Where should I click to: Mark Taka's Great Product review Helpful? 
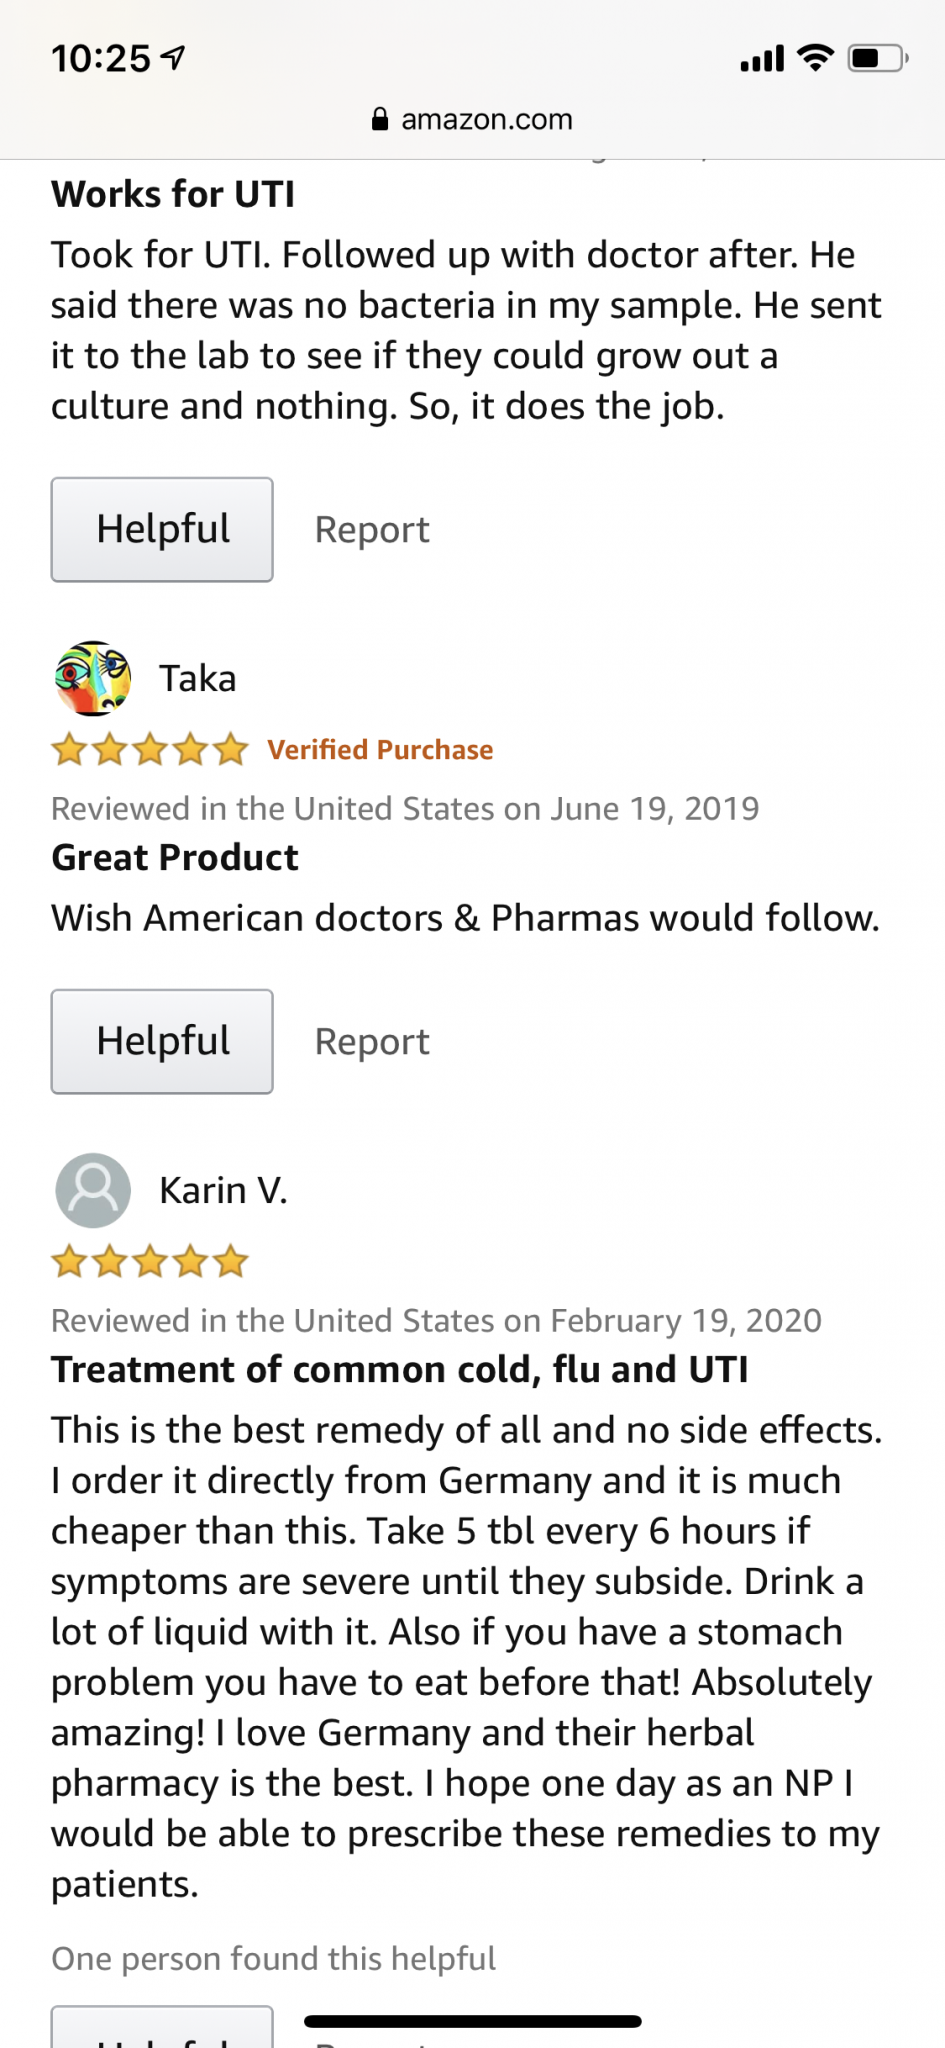[162, 1041]
